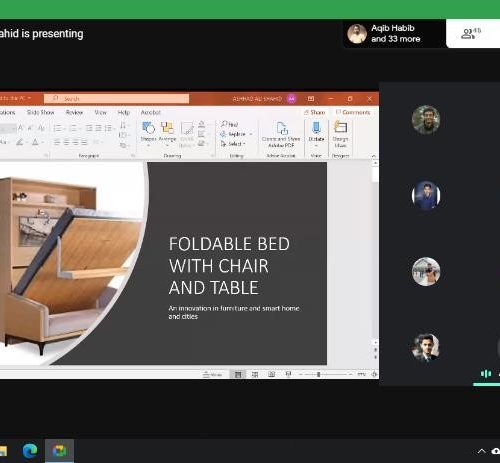Click Create and Share Adobe PDF icon
Screen dimensions: 500x463
coord(281,133)
